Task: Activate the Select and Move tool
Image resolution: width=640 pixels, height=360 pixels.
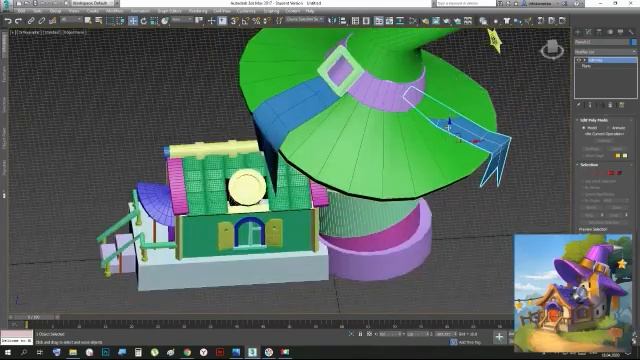Action: click(133, 20)
